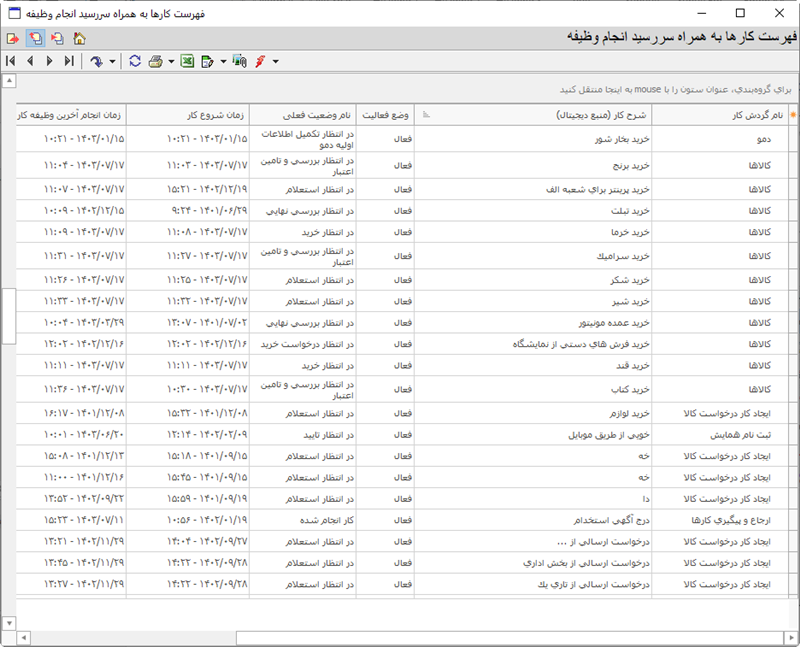Click the home icon in top toolbar
This screenshot has height=647, width=800.
tap(79, 39)
